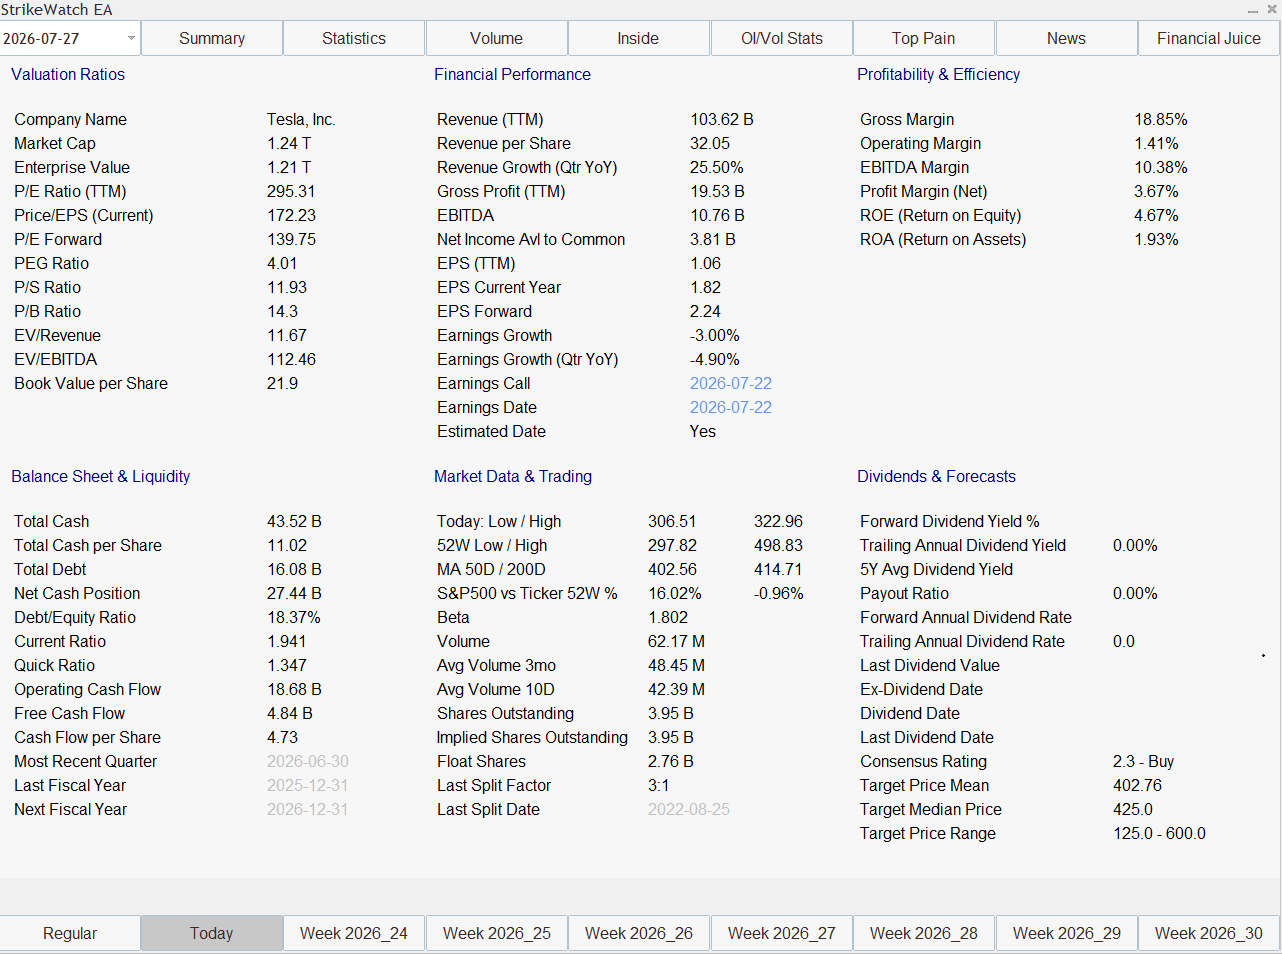
Task: Click the Total Cash value 43.52 B
Action: (x=294, y=522)
